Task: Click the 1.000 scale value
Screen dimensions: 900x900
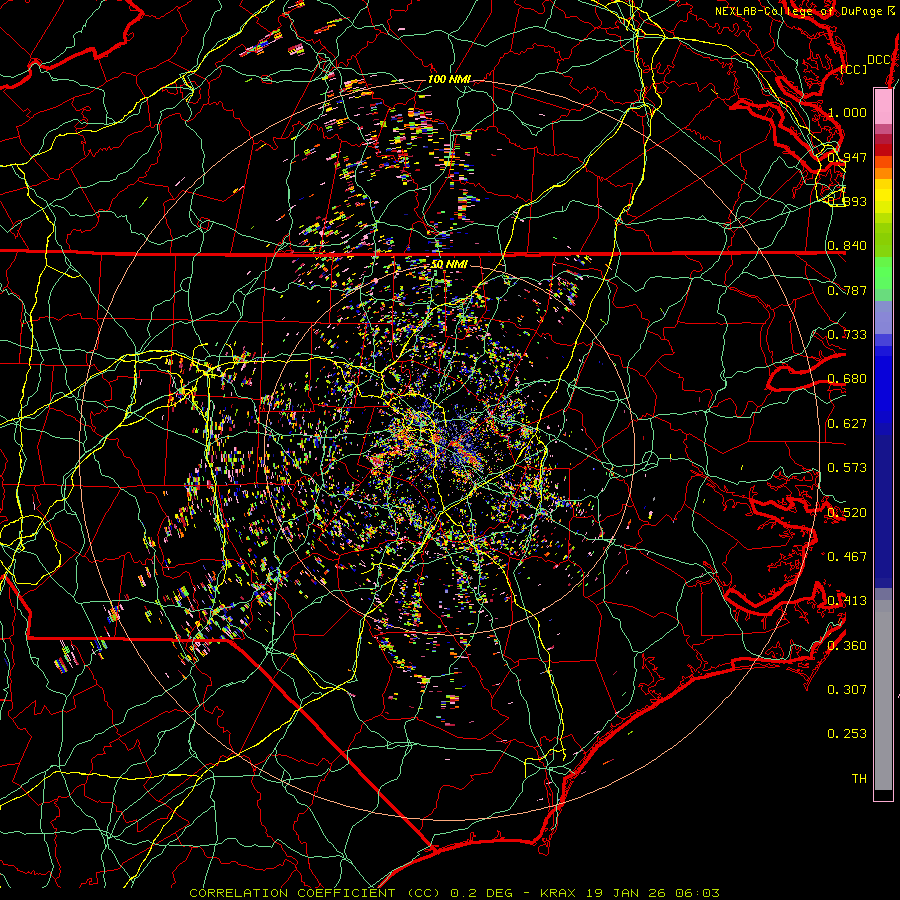Action: coord(847,112)
